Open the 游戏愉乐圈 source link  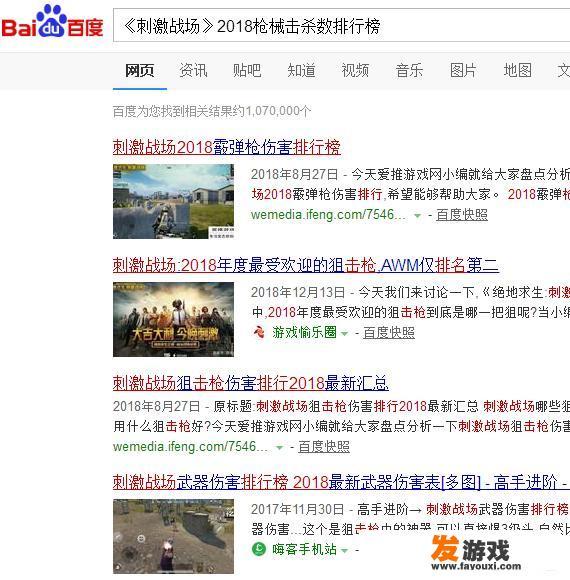pos(304,332)
